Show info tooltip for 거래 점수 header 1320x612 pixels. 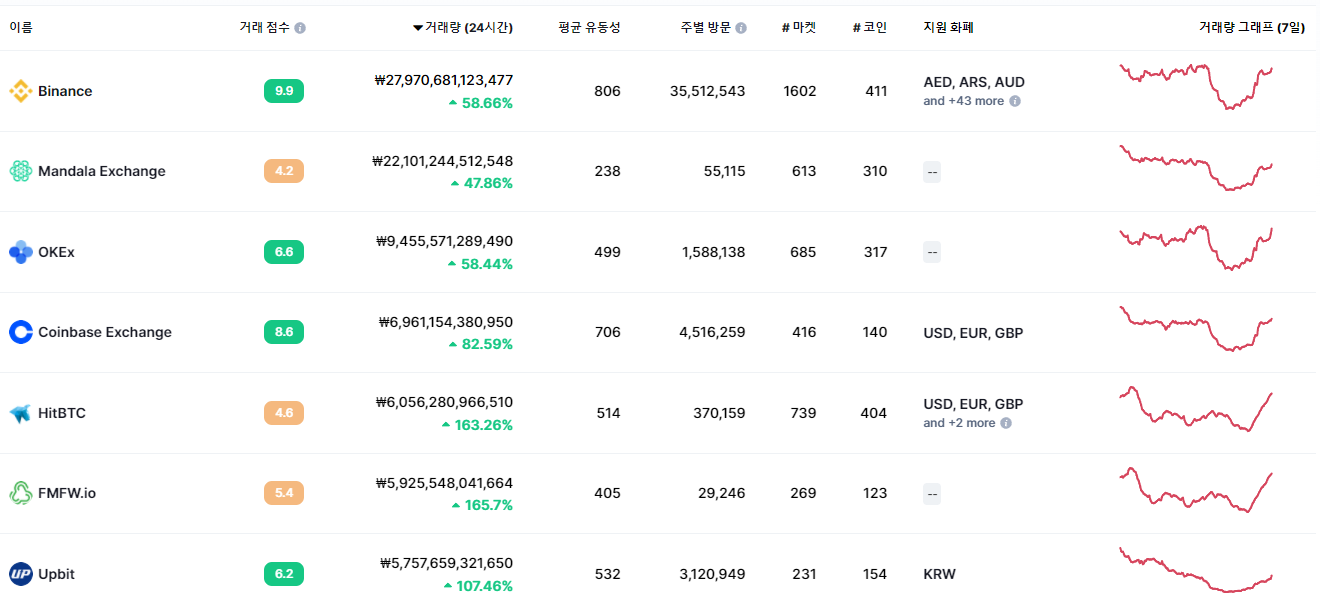click(300, 28)
